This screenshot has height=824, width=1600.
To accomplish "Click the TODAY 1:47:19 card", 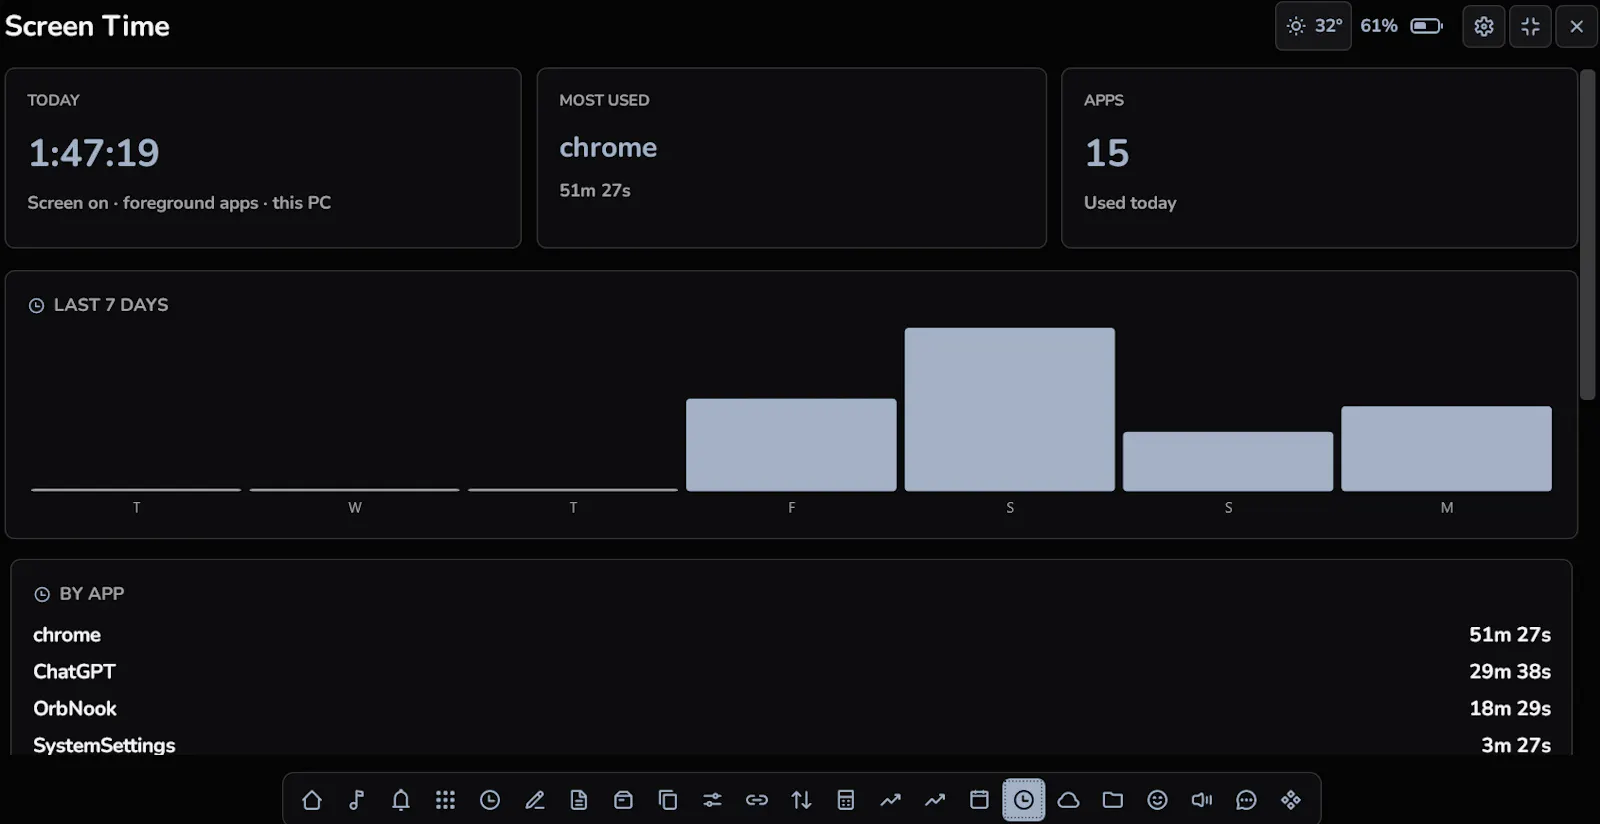I will click(263, 158).
